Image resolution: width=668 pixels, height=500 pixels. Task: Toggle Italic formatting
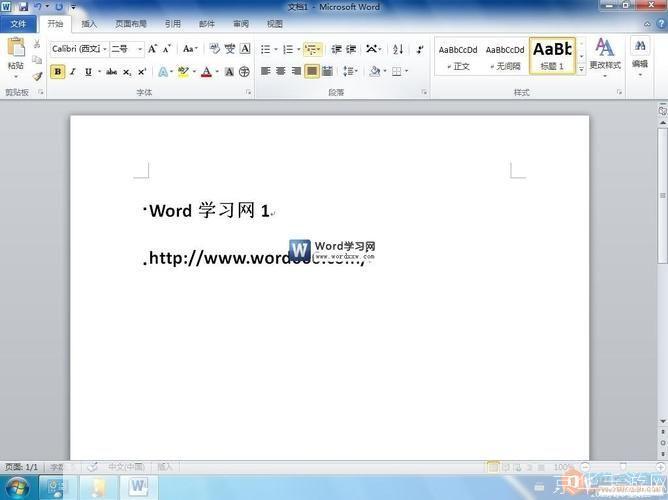pyautogui.click(x=72, y=72)
